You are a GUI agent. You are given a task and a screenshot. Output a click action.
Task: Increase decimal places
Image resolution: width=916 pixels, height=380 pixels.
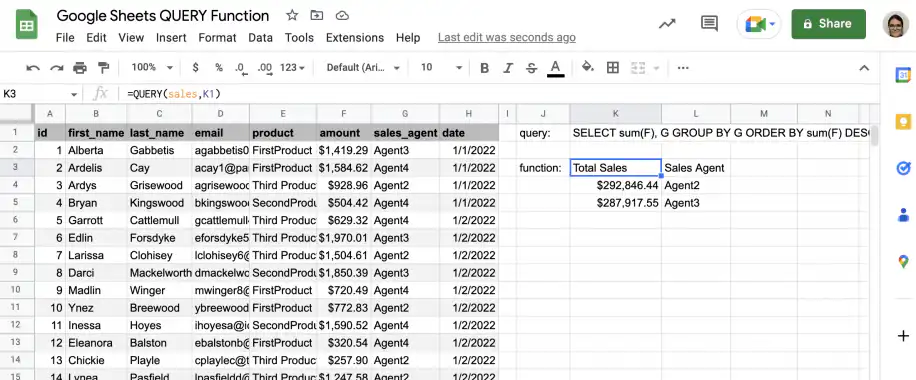click(x=265, y=68)
